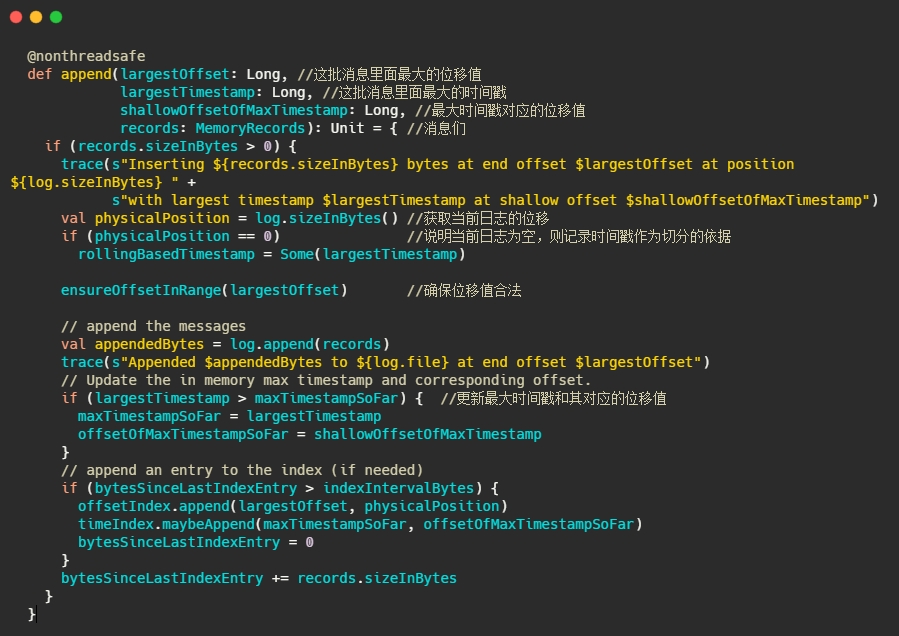The image size is (899, 636).
Task: Click the '// append the messages' comment
Action: [153, 326]
